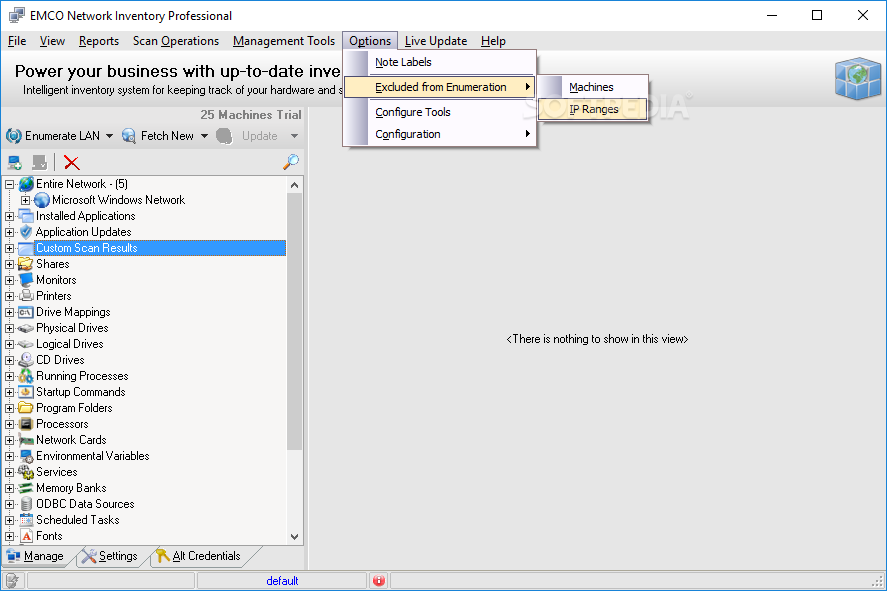This screenshot has width=887, height=591.
Task: Click the Fonts letter A icon
Action: tap(27, 536)
